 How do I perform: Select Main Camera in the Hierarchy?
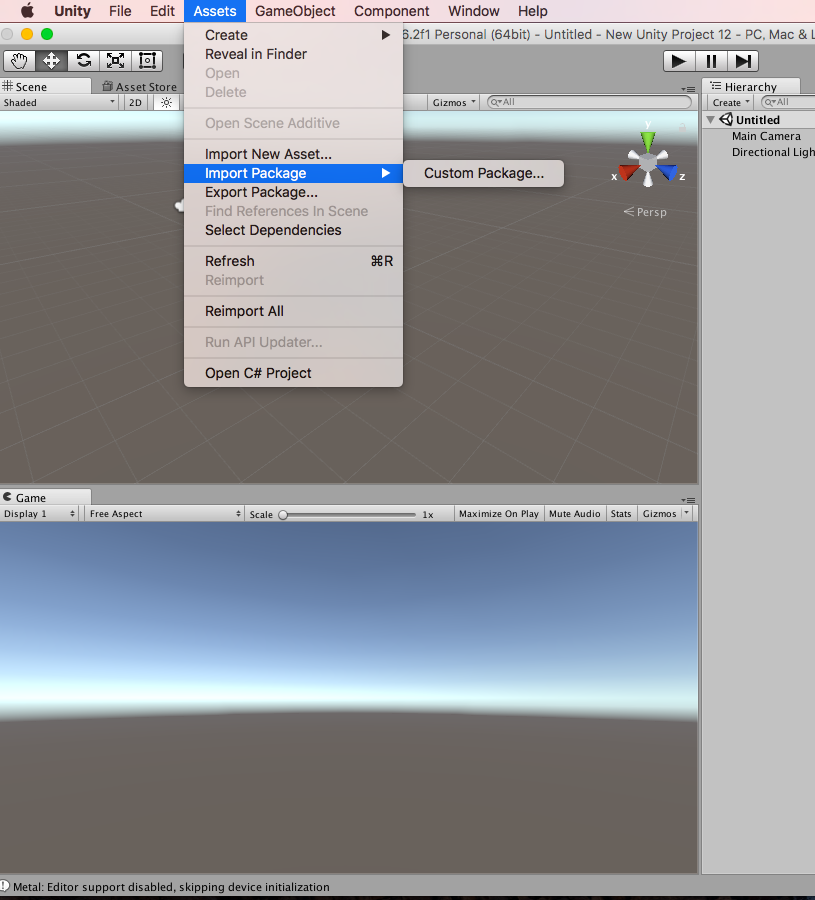766,136
